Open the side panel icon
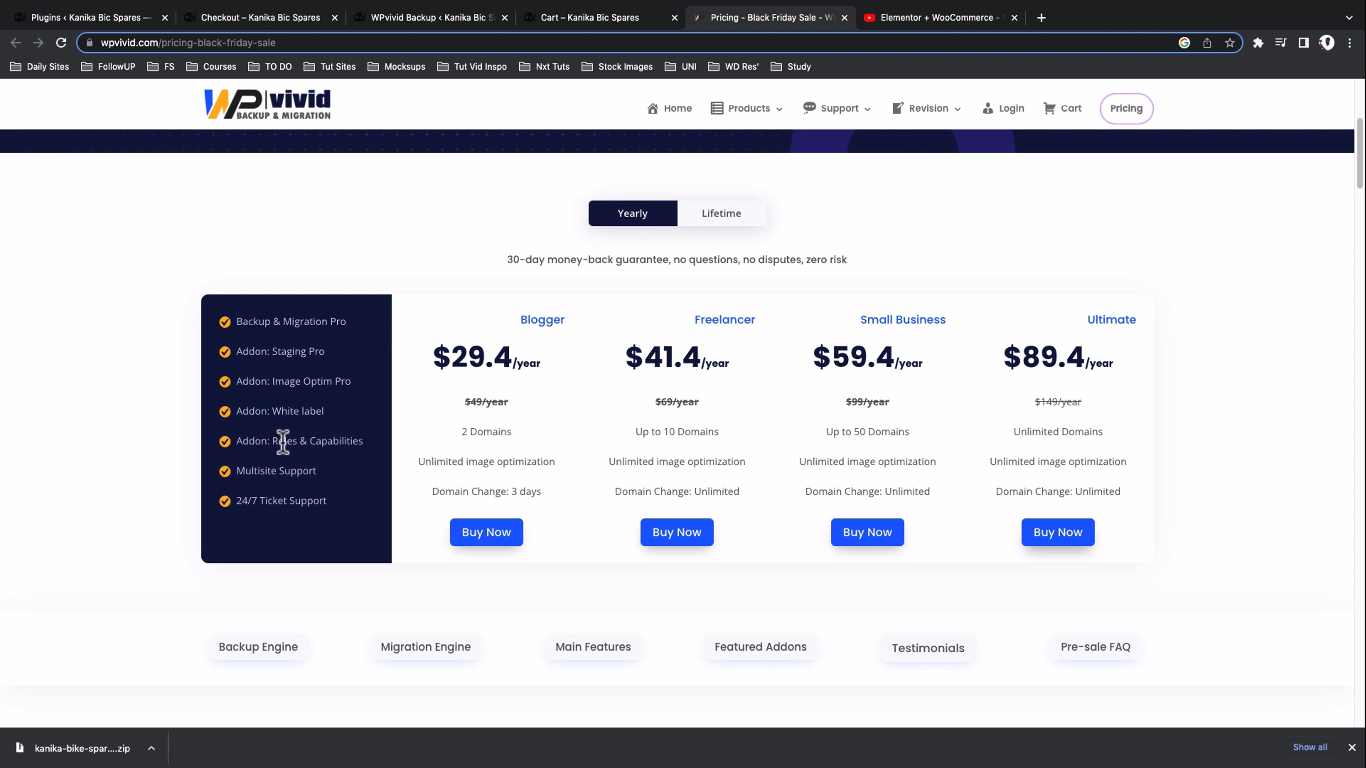The width and height of the screenshot is (1366, 768). click(1303, 43)
